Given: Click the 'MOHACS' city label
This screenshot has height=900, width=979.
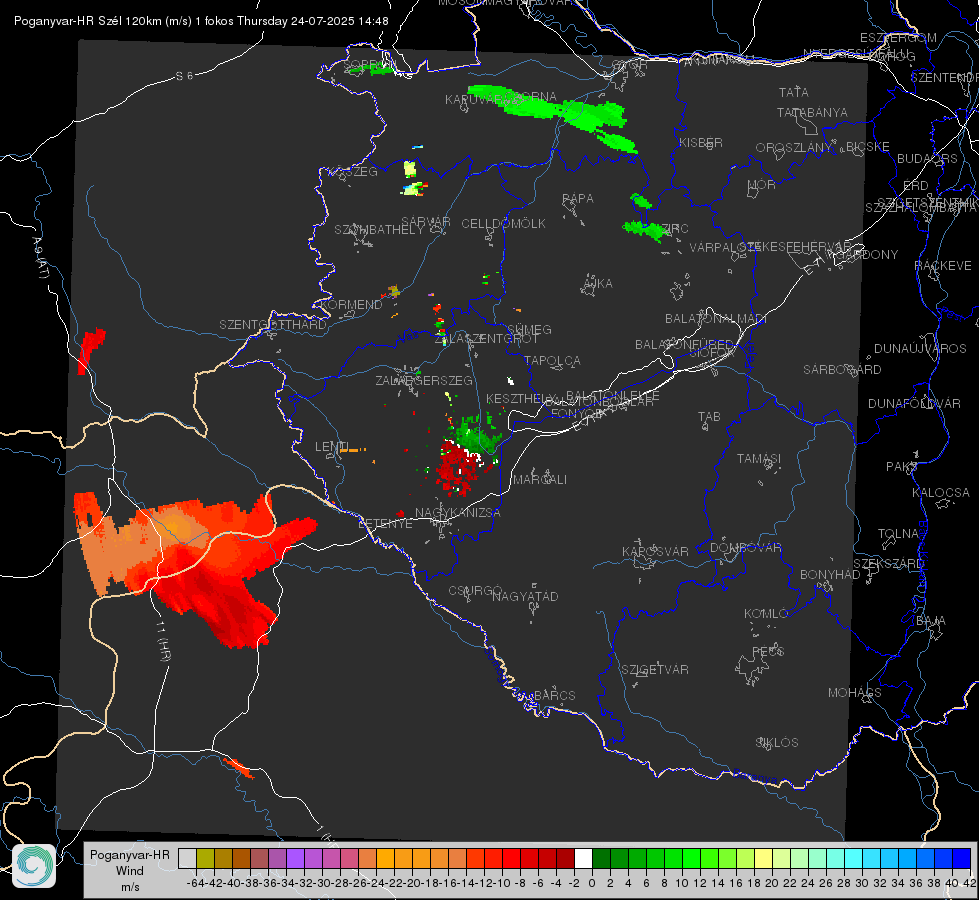Looking at the screenshot, I should coord(855,693).
